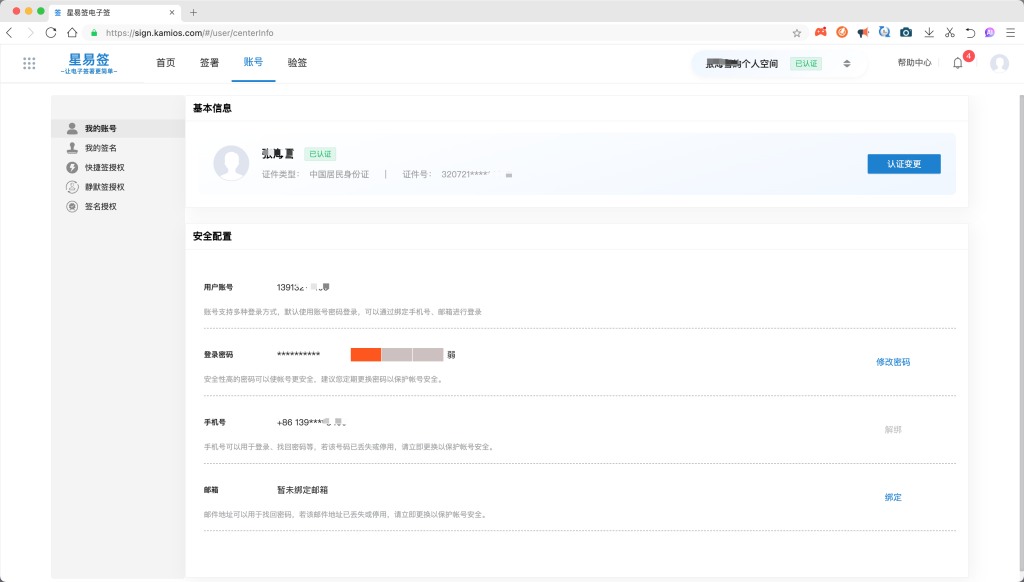The height and width of the screenshot is (582, 1024).
Task: Expand the personal space switcher arrows
Action: click(847, 64)
